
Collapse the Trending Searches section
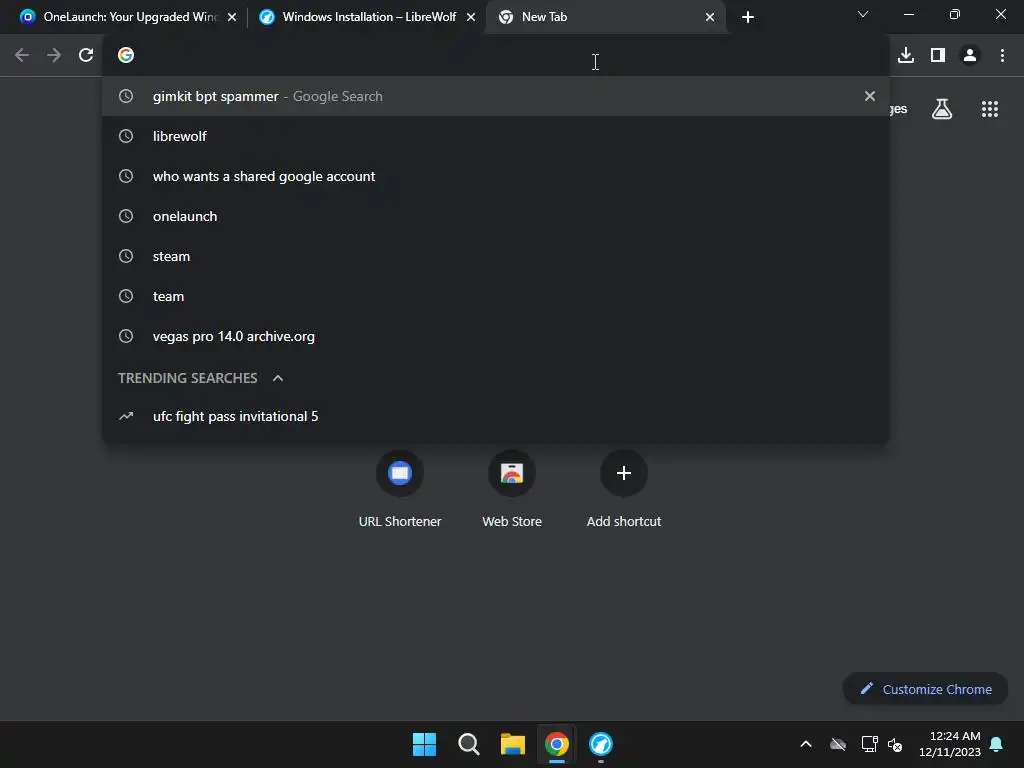coord(278,378)
